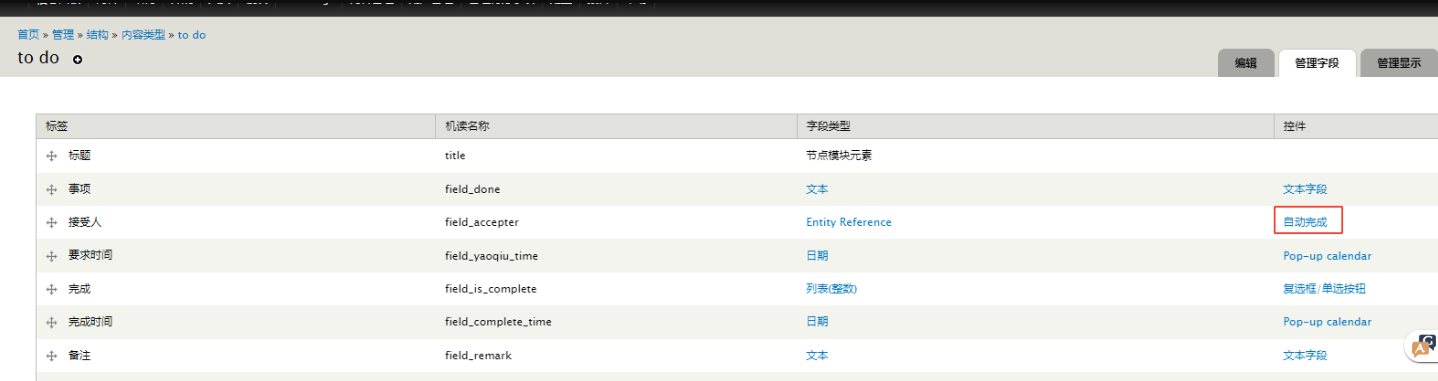The height and width of the screenshot is (381, 1438).
Task: Switch to the 编辑 tab
Action: coord(1245,63)
